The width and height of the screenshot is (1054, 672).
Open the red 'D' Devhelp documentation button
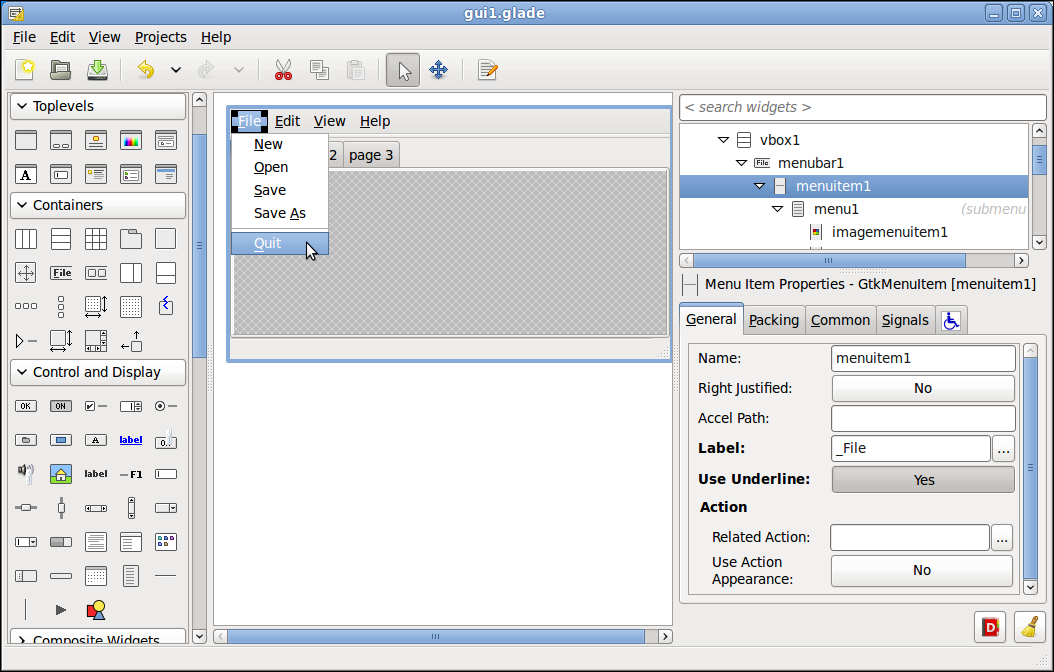point(989,627)
